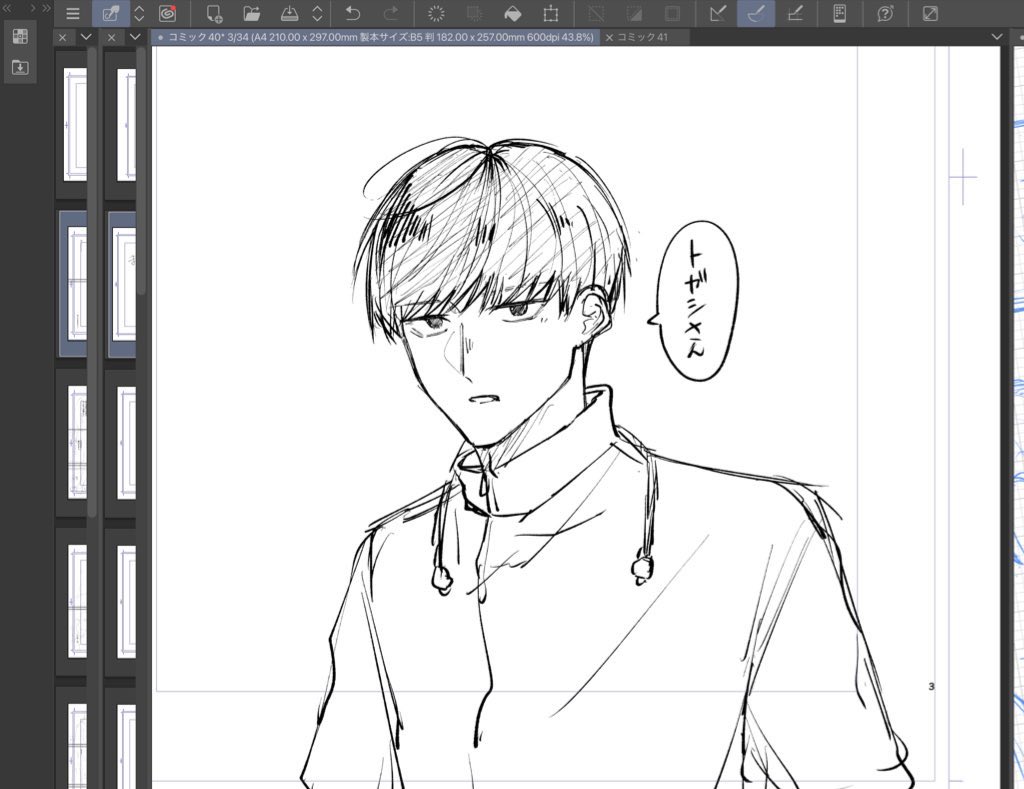Toggle Snap to Ruler

click(x=718, y=14)
